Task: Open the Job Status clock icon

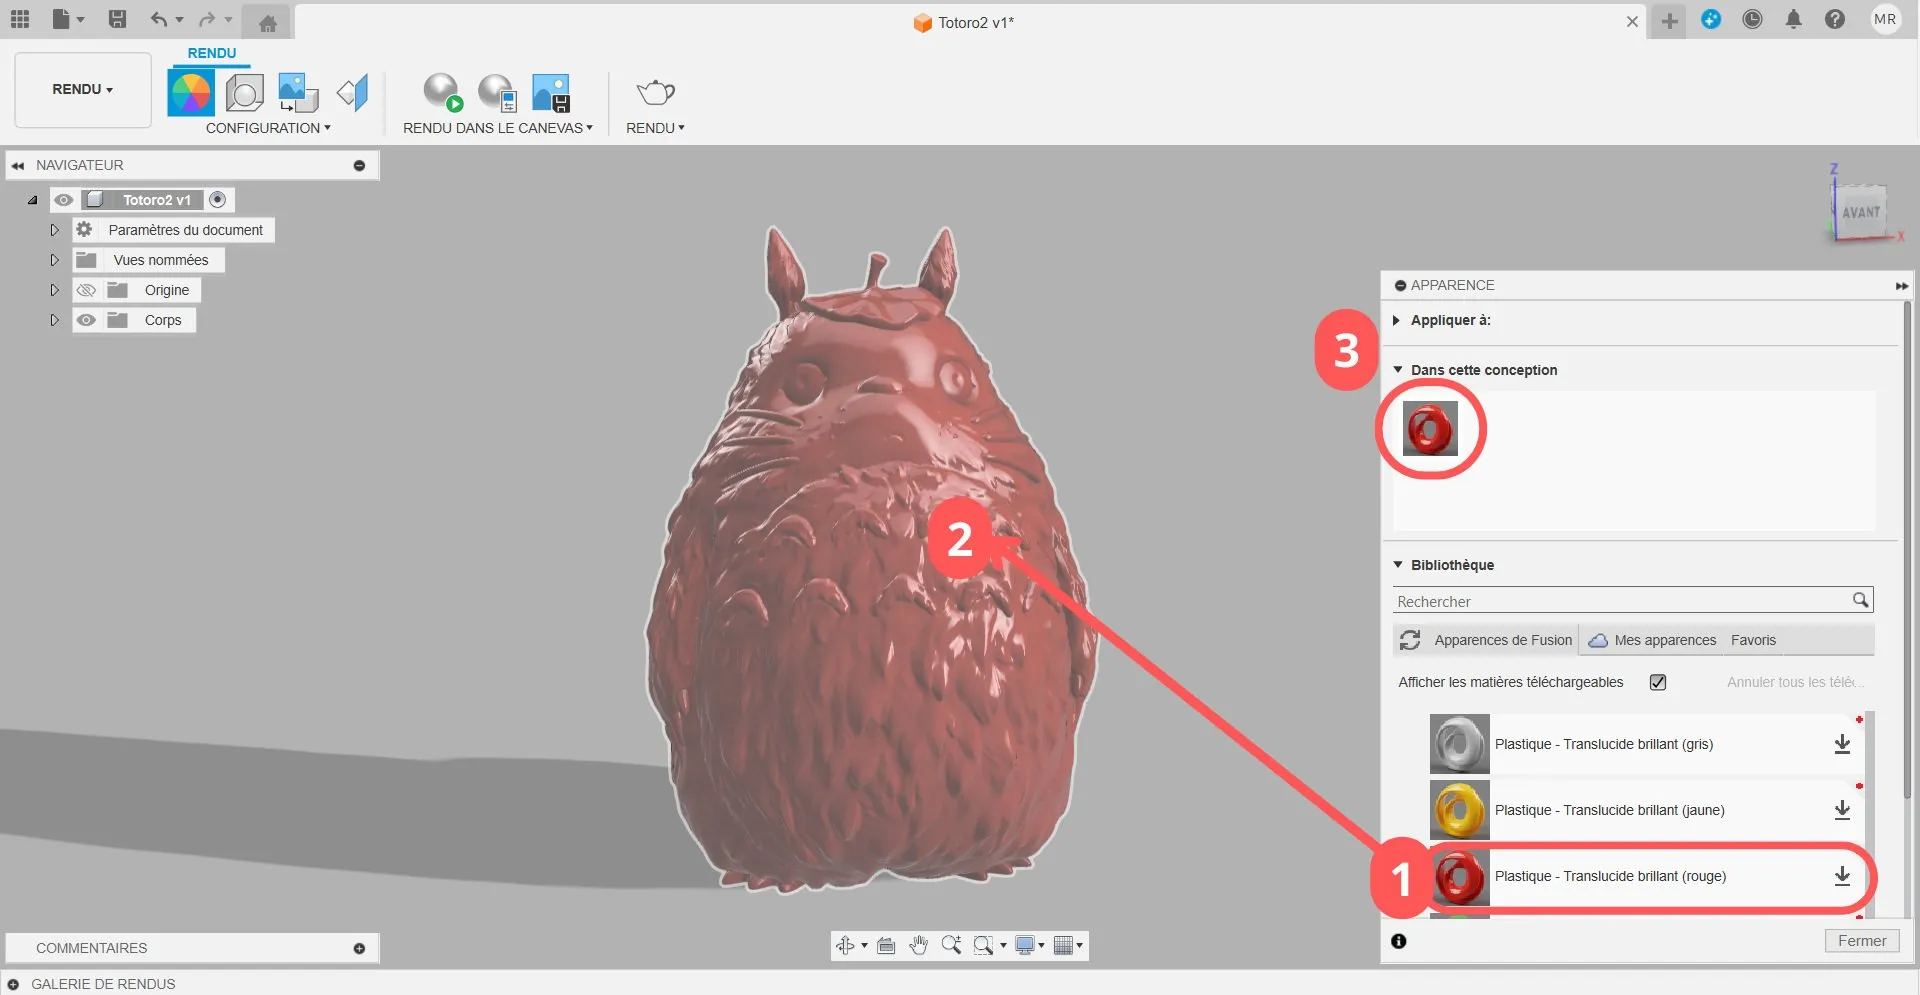Action: click(x=1752, y=19)
